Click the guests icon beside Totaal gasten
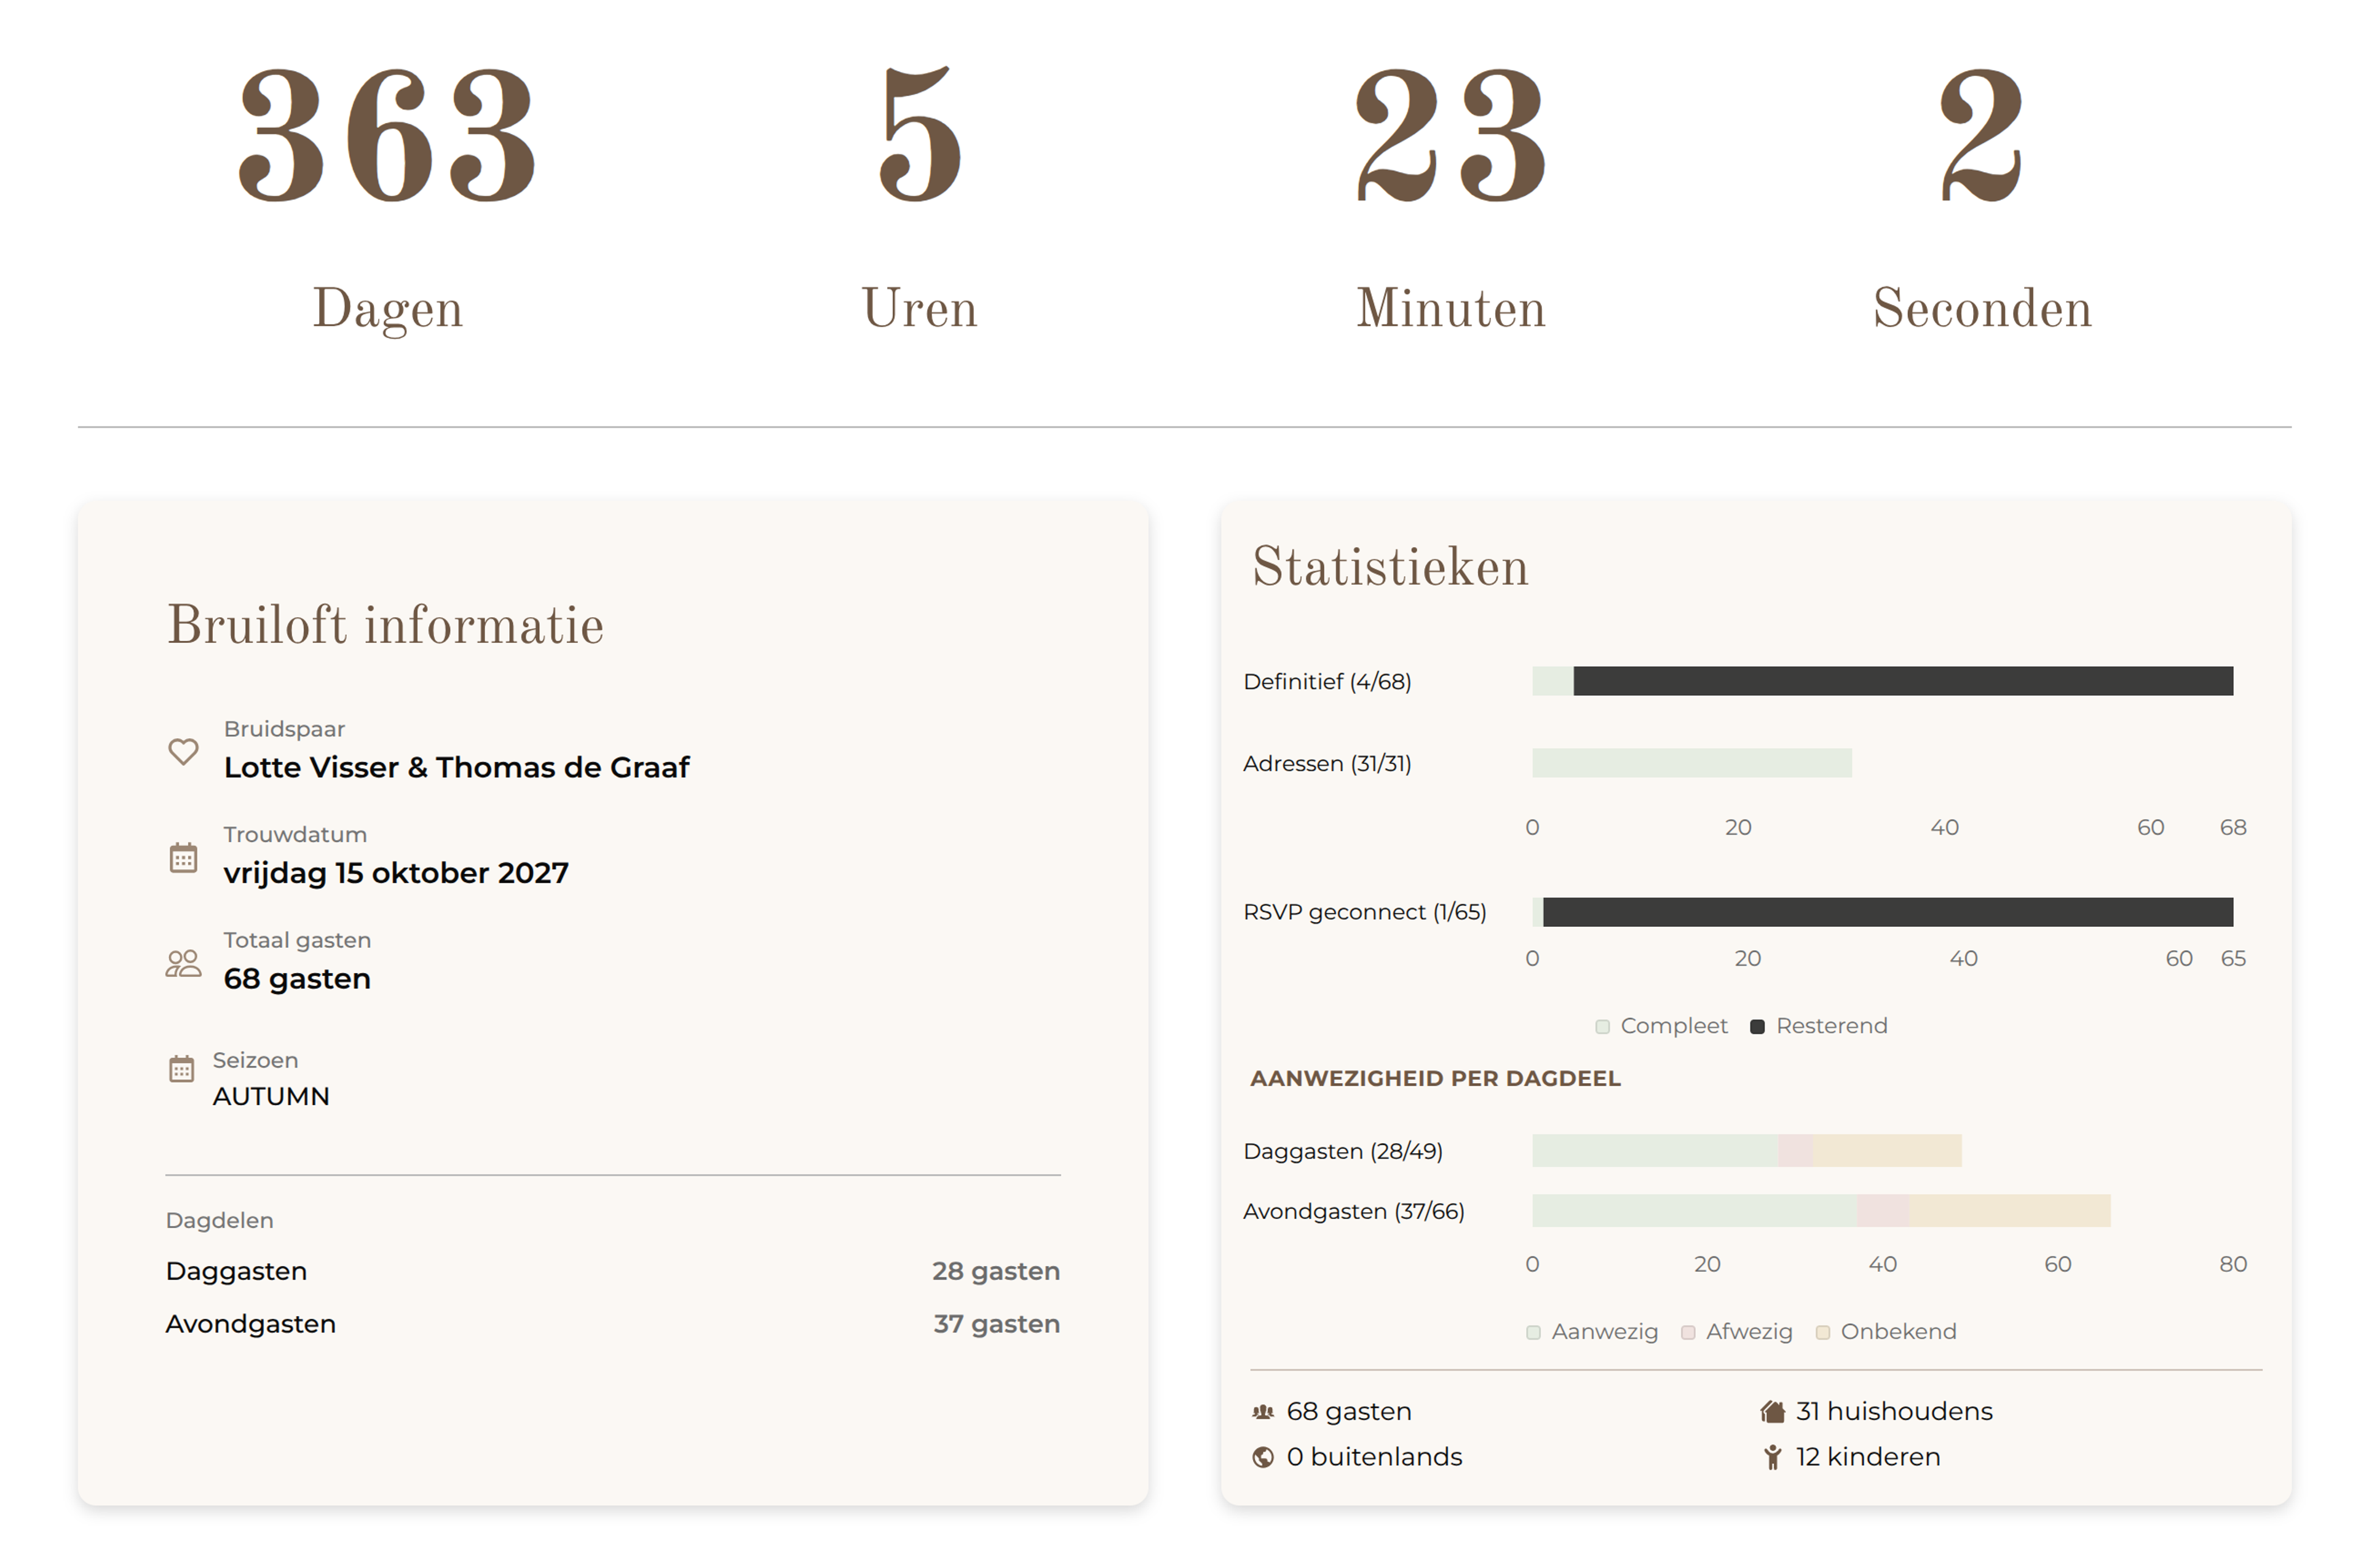The height and width of the screenshot is (1568, 2361). pyautogui.click(x=183, y=963)
